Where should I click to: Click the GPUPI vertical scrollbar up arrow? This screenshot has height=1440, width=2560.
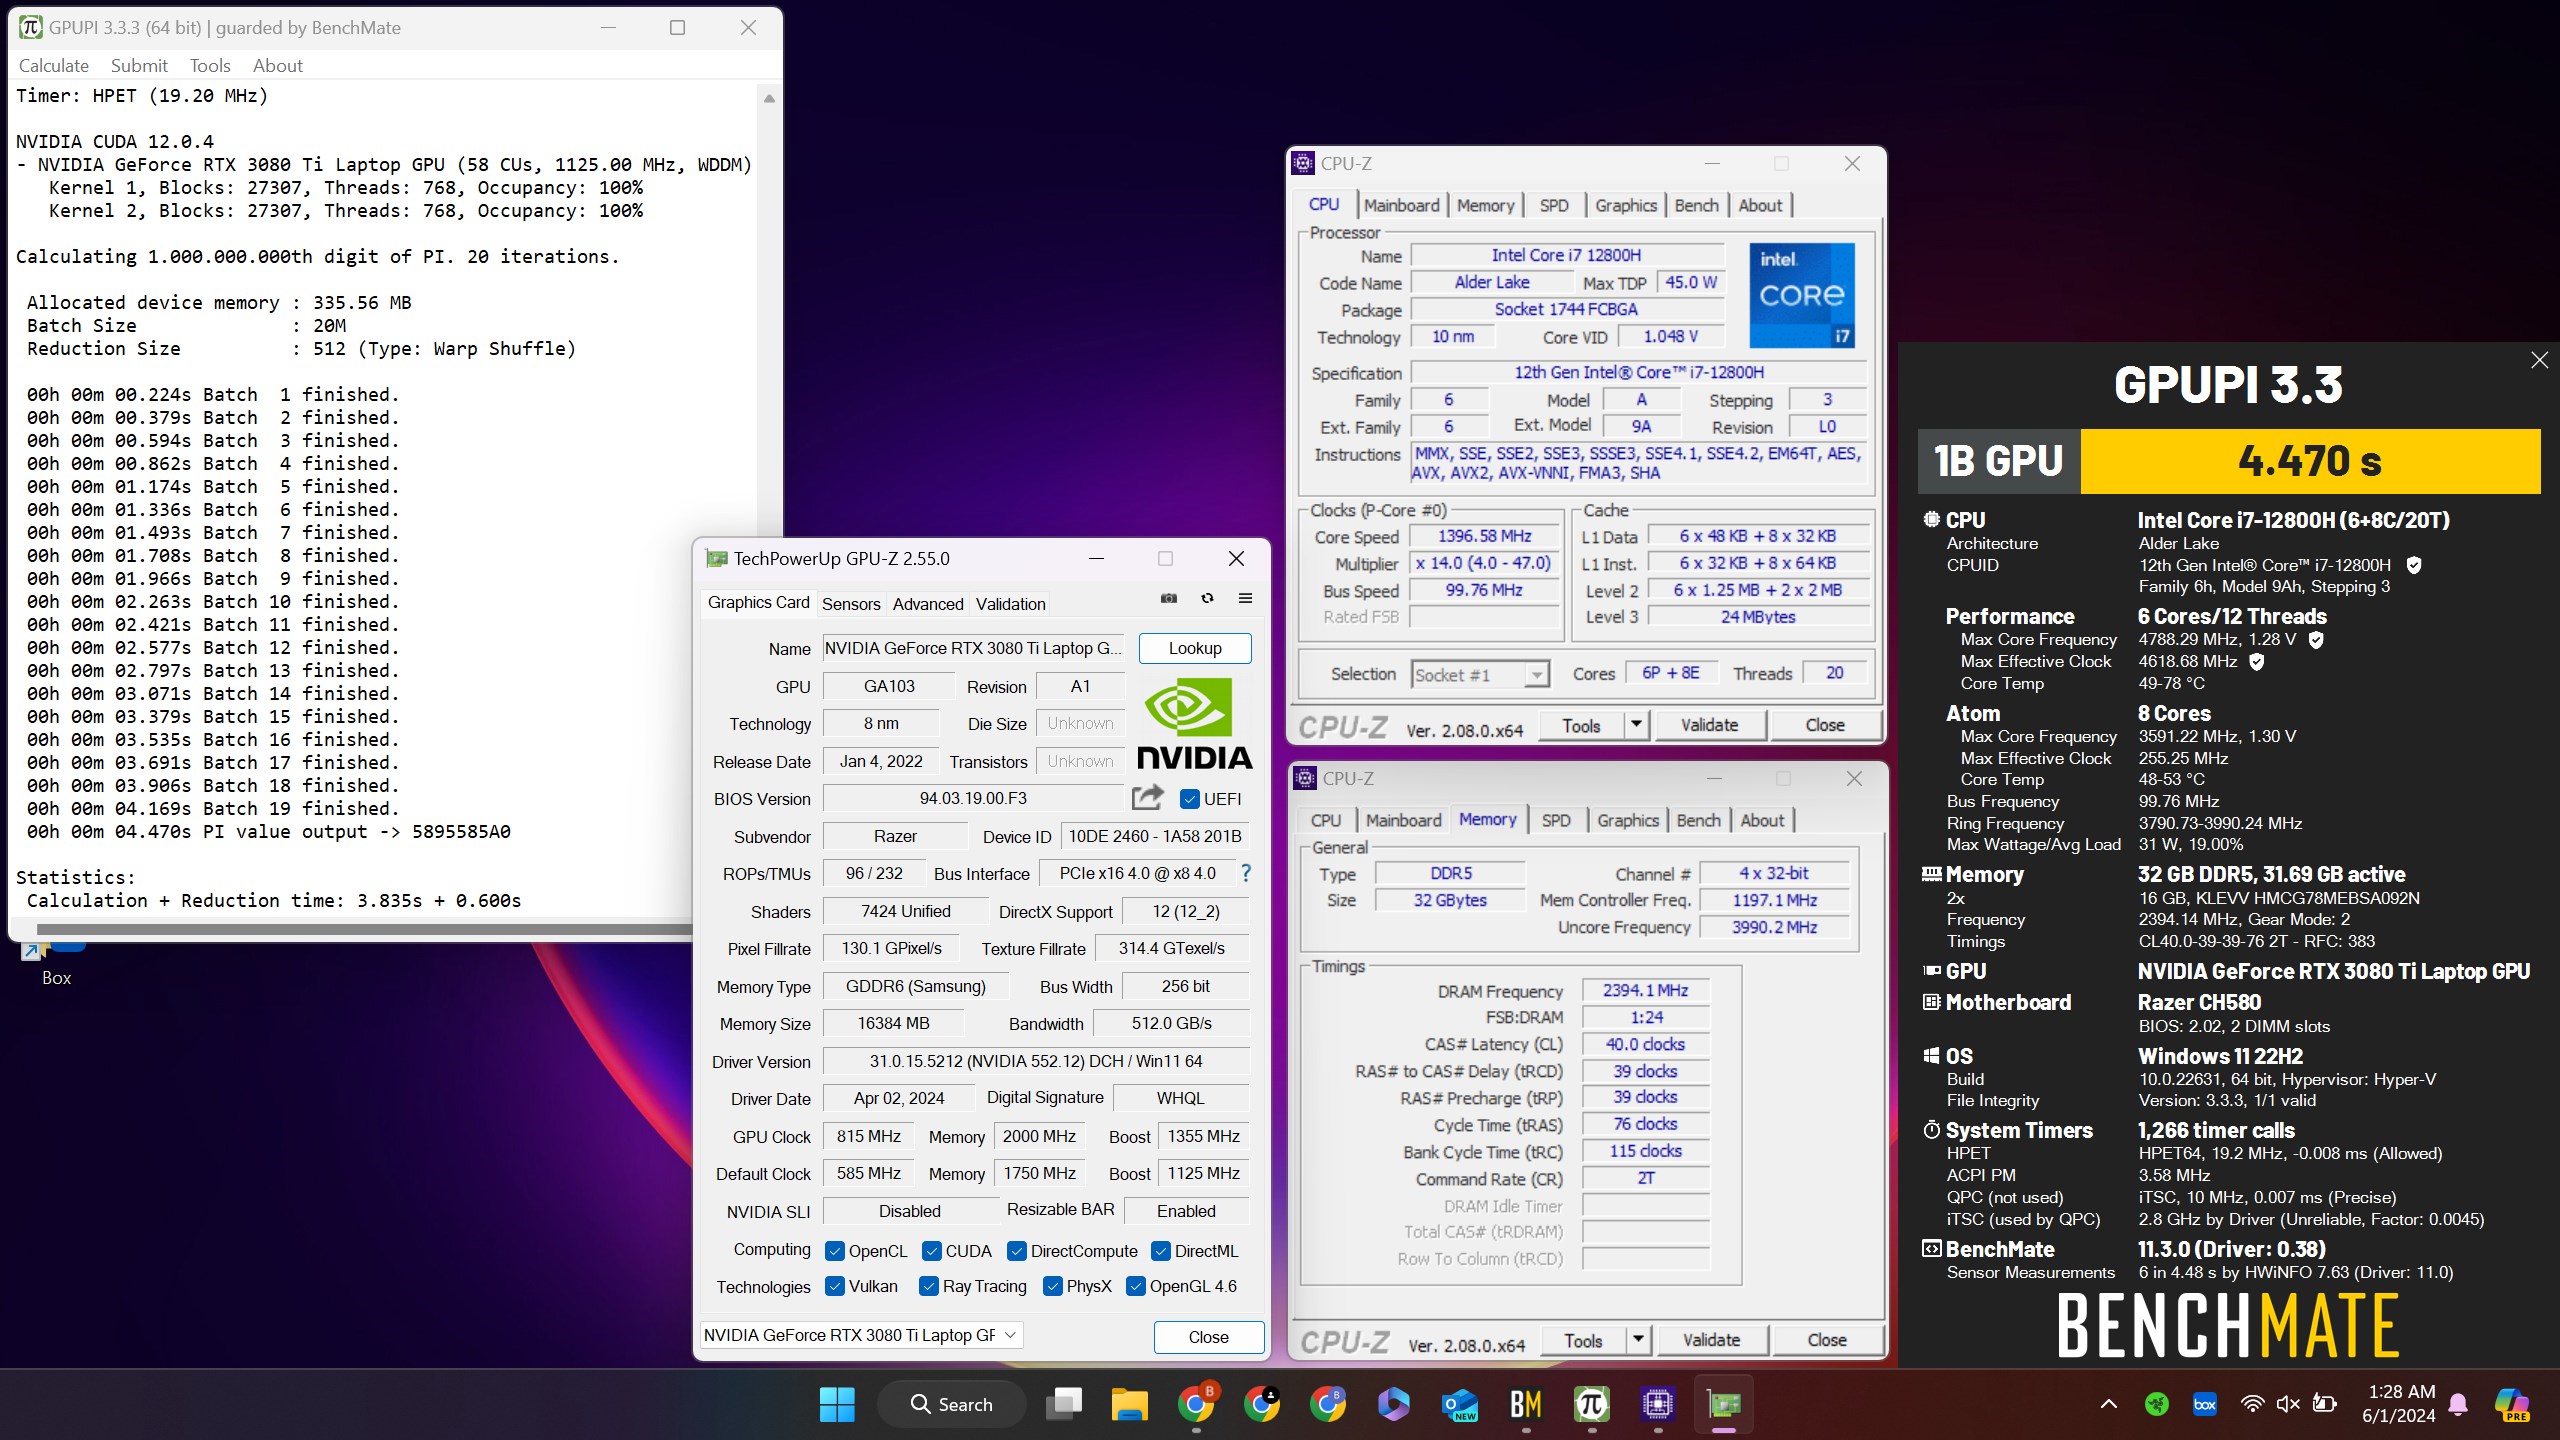[769, 98]
